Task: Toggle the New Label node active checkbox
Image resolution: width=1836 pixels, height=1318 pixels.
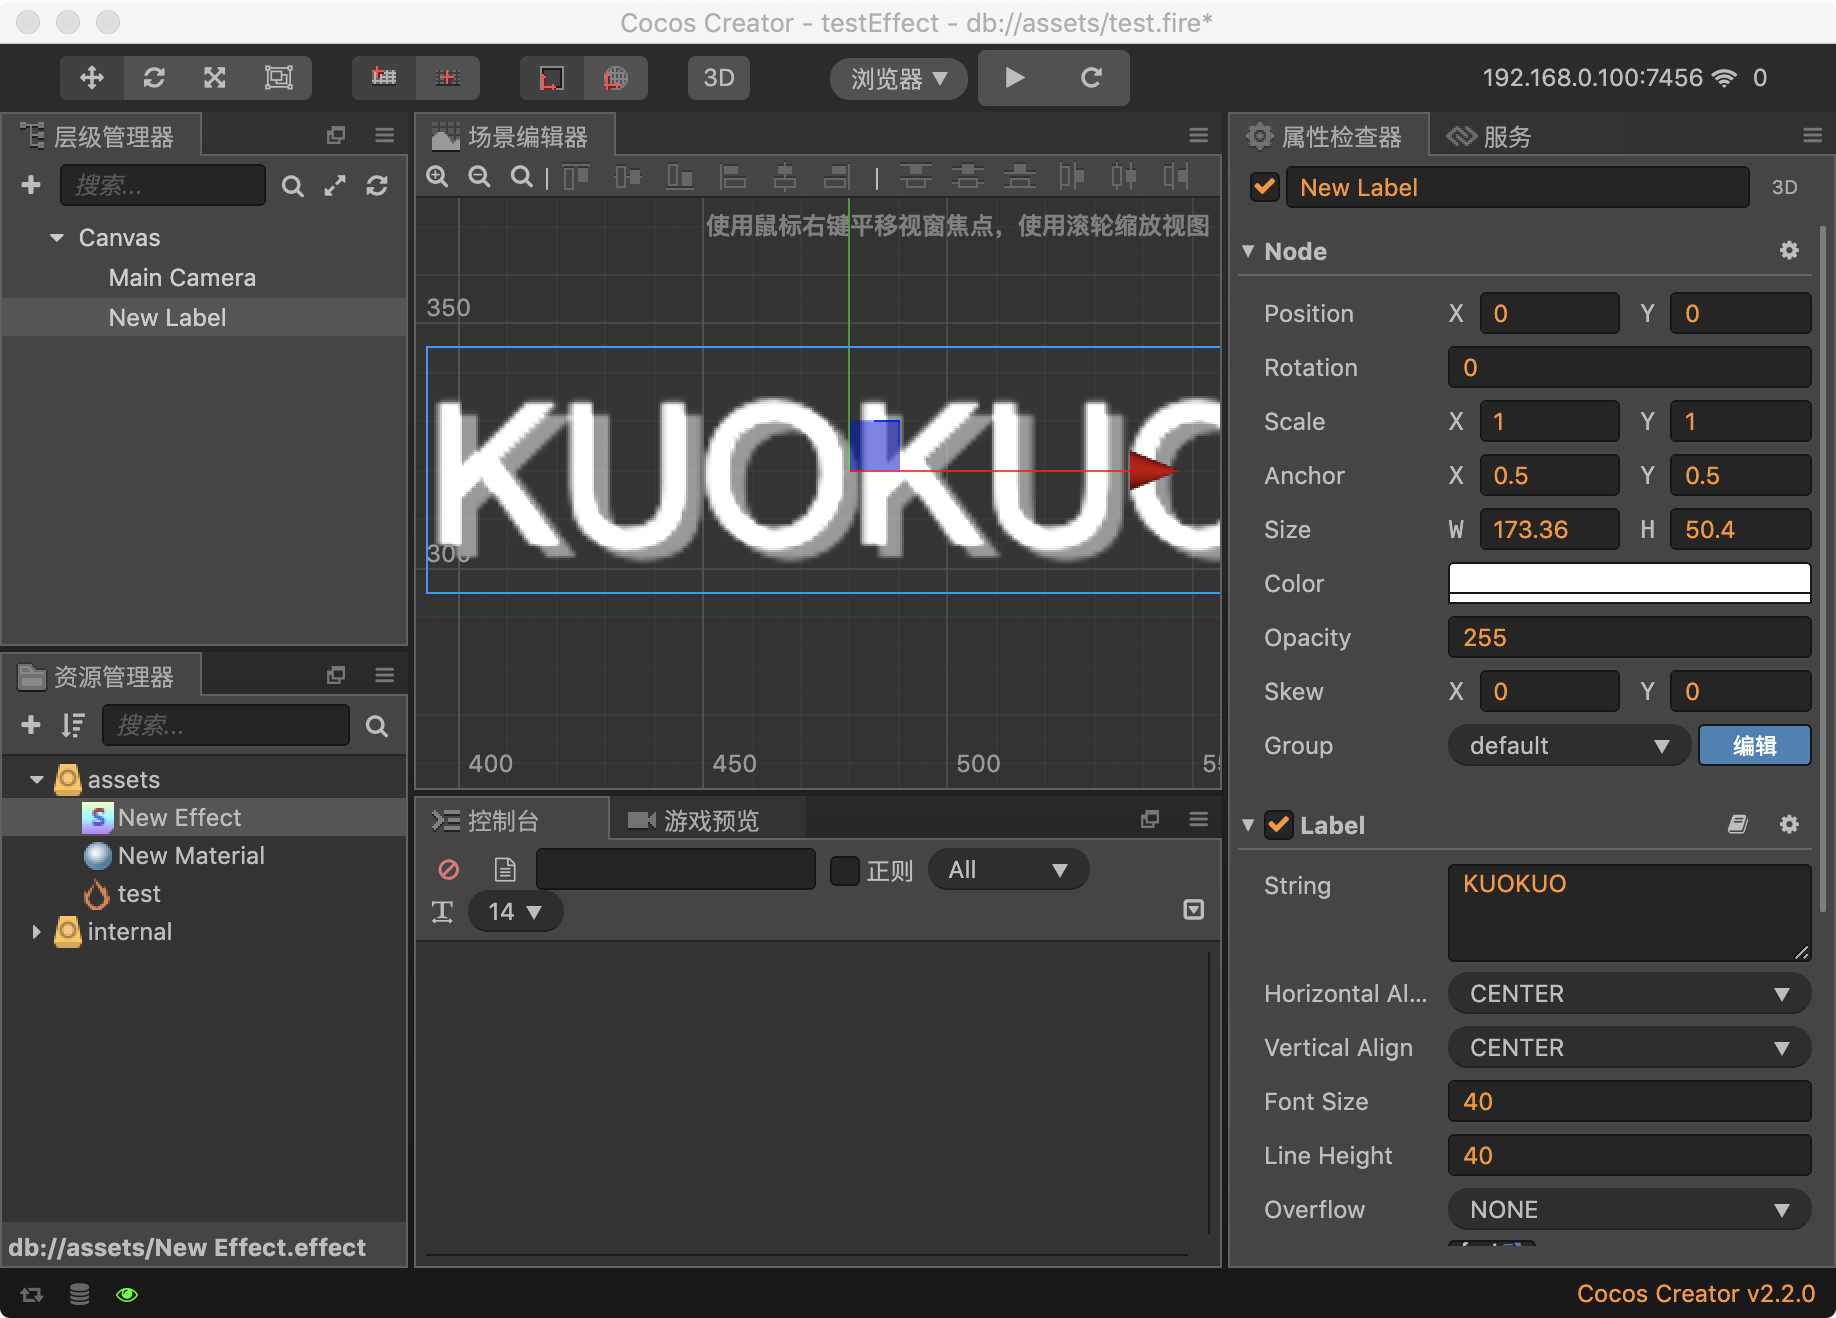Action: click(x=1265, y=187)
